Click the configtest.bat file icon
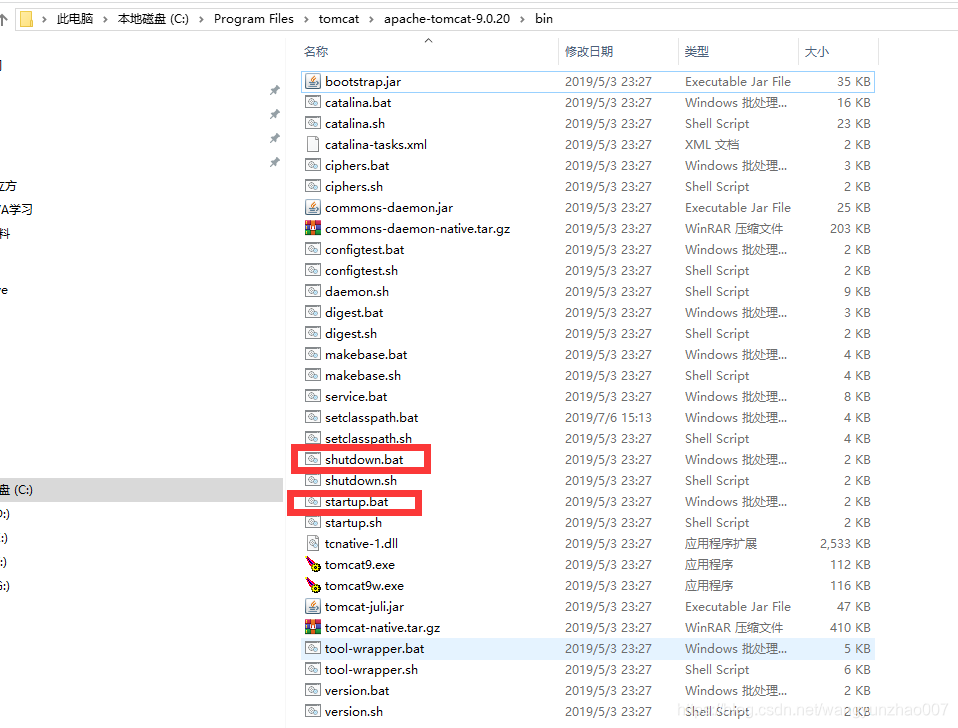The image size is (958, 728). click(x=313, y=249)
